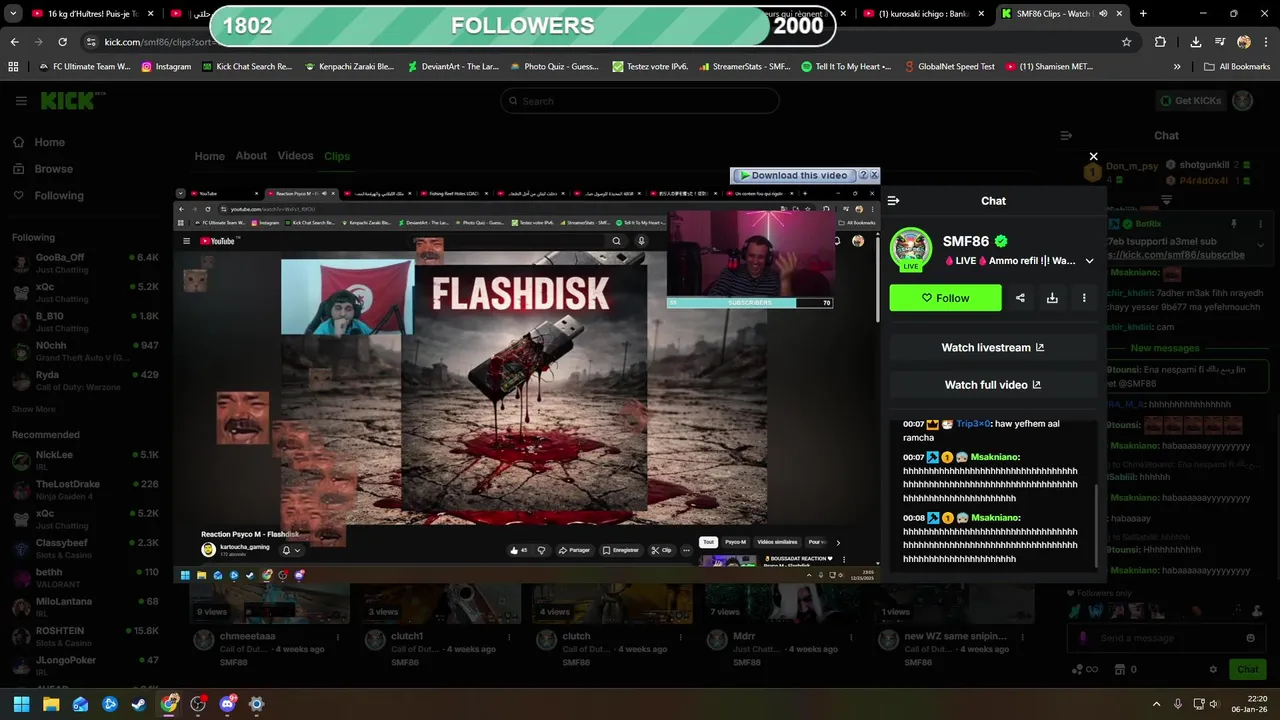The height and width of the screenshot is (720, 1280).
Task: Download the clip using download icon
Action: 1052,298
